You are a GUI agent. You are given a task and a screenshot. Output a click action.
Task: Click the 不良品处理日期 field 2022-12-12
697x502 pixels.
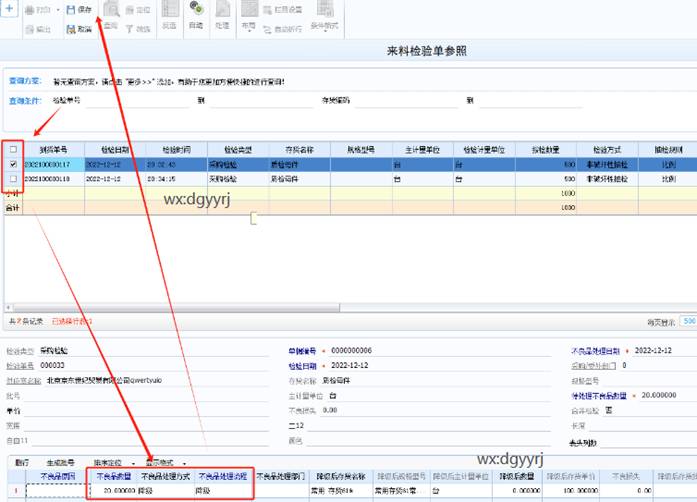click(x=665, y=350)
